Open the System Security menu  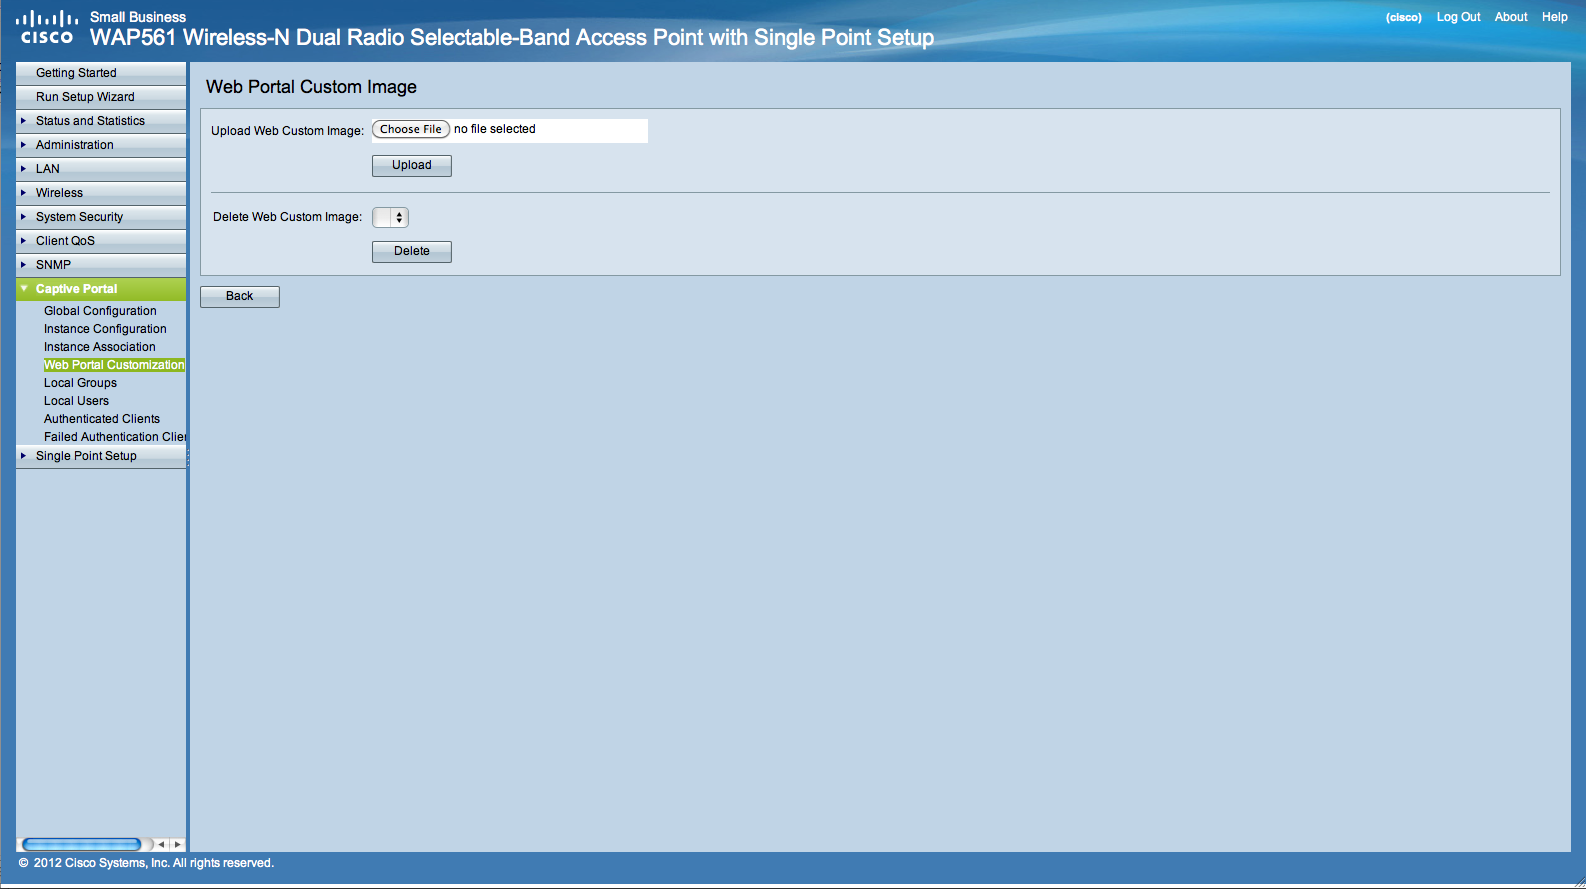point(101,217)
